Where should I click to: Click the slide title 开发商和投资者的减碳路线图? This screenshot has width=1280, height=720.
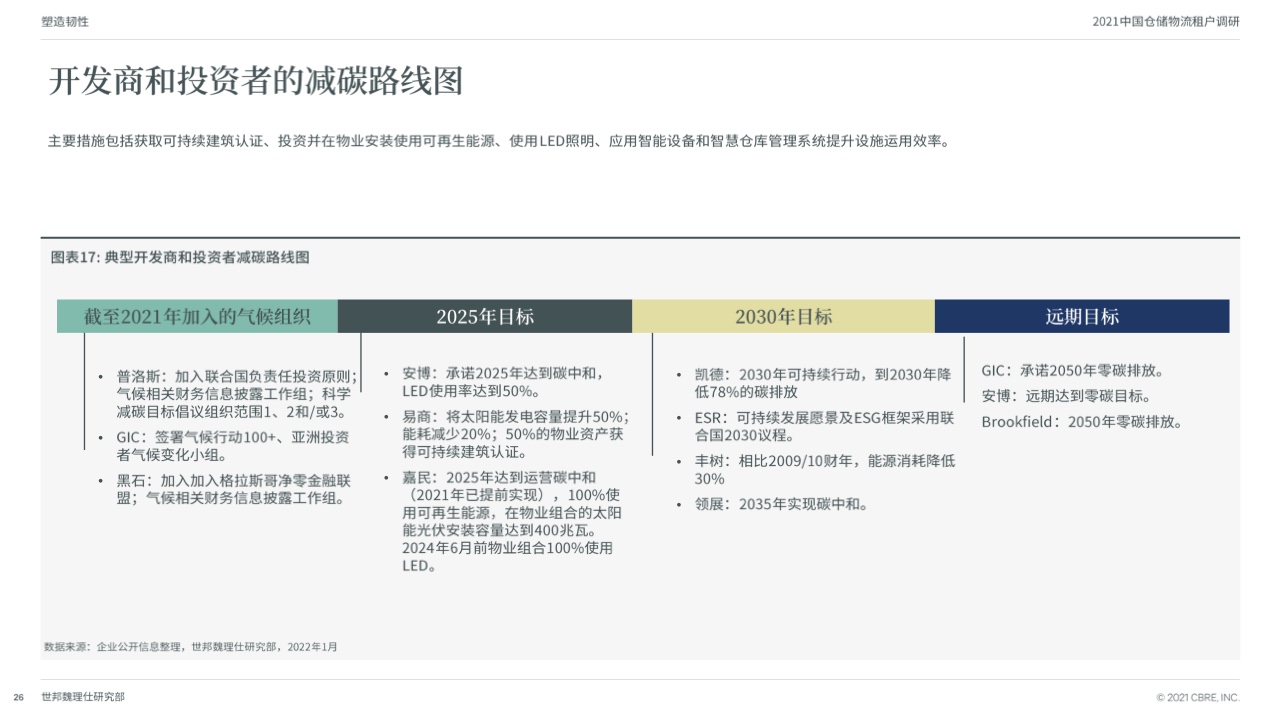click(256, 82)
